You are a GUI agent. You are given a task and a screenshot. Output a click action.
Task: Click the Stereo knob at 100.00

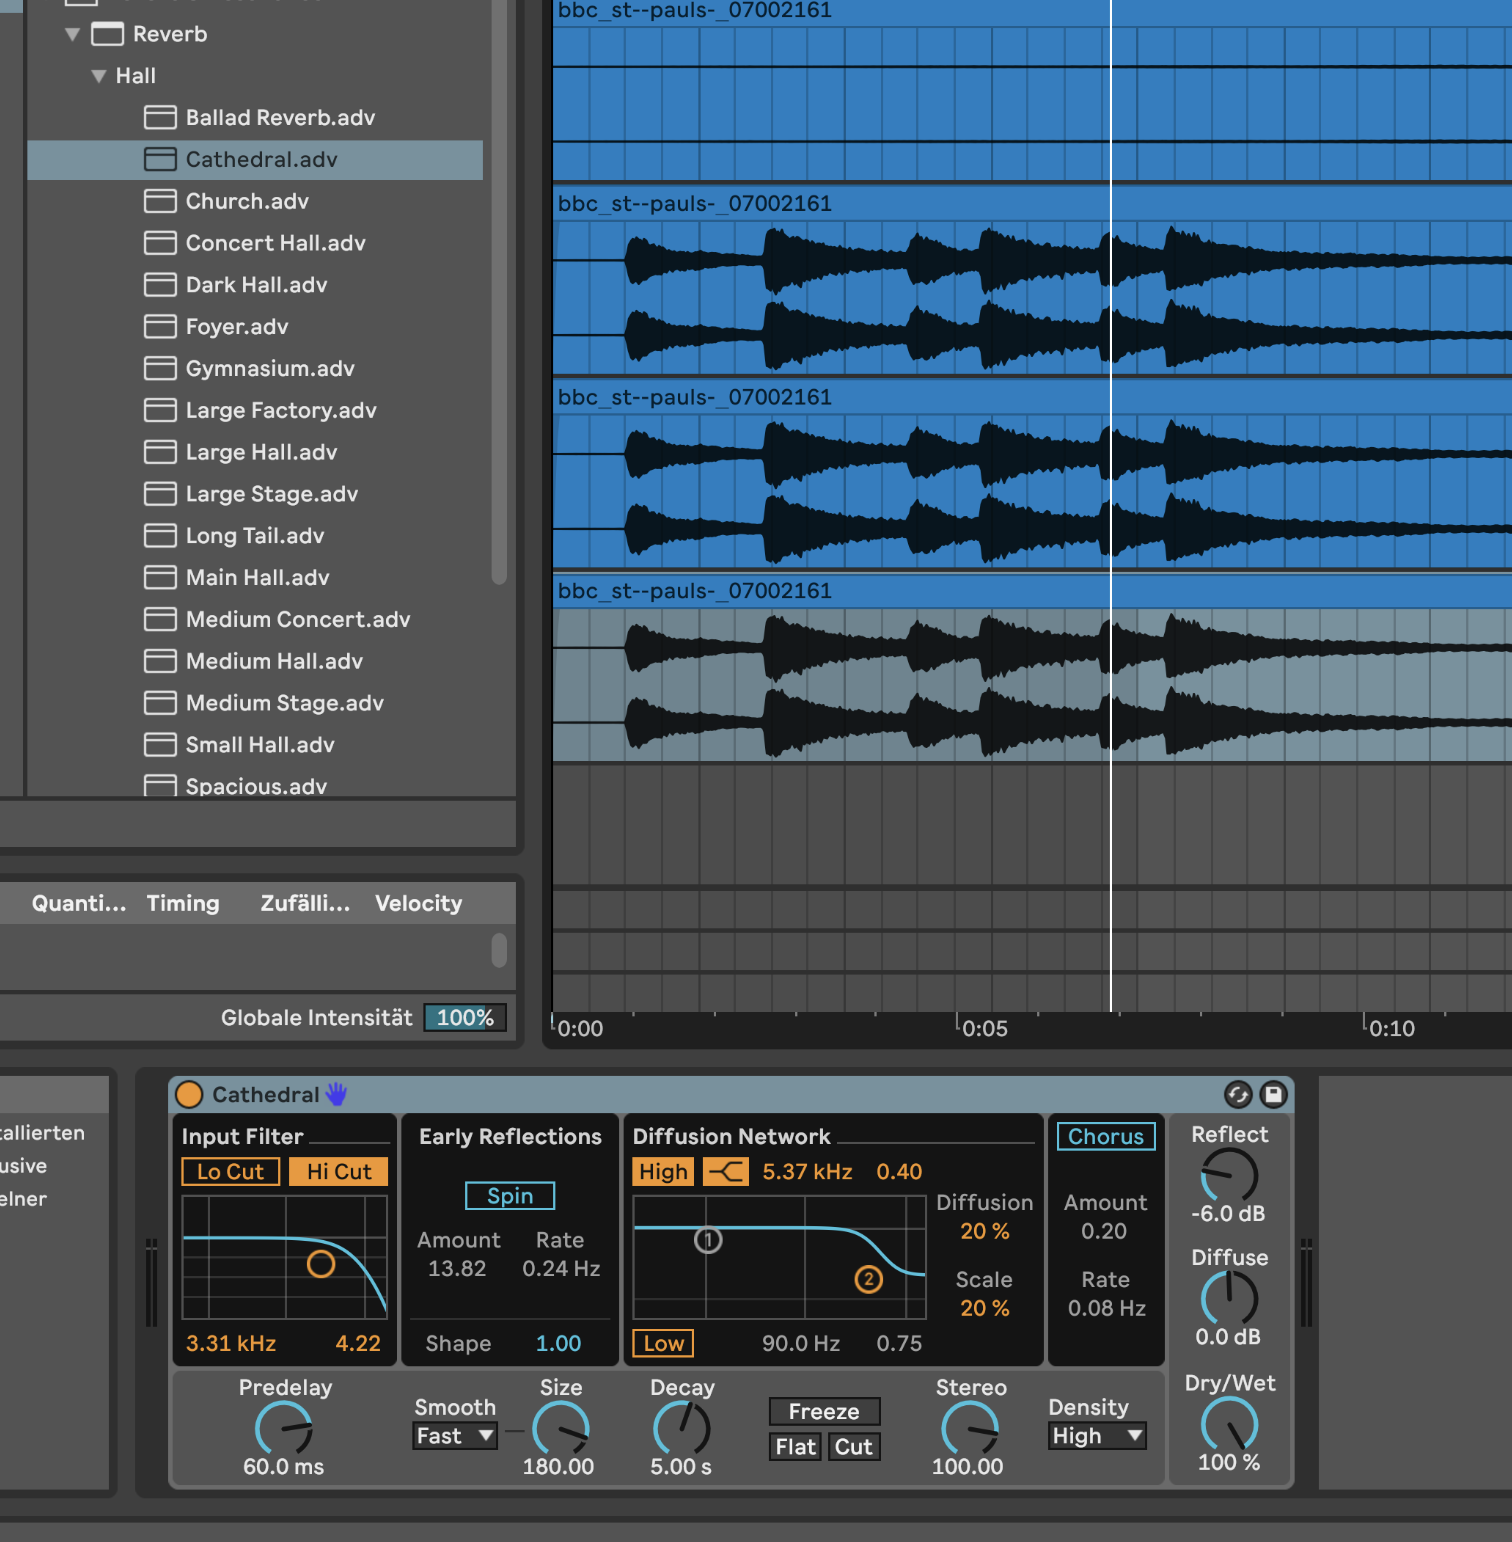point(969,1428)
